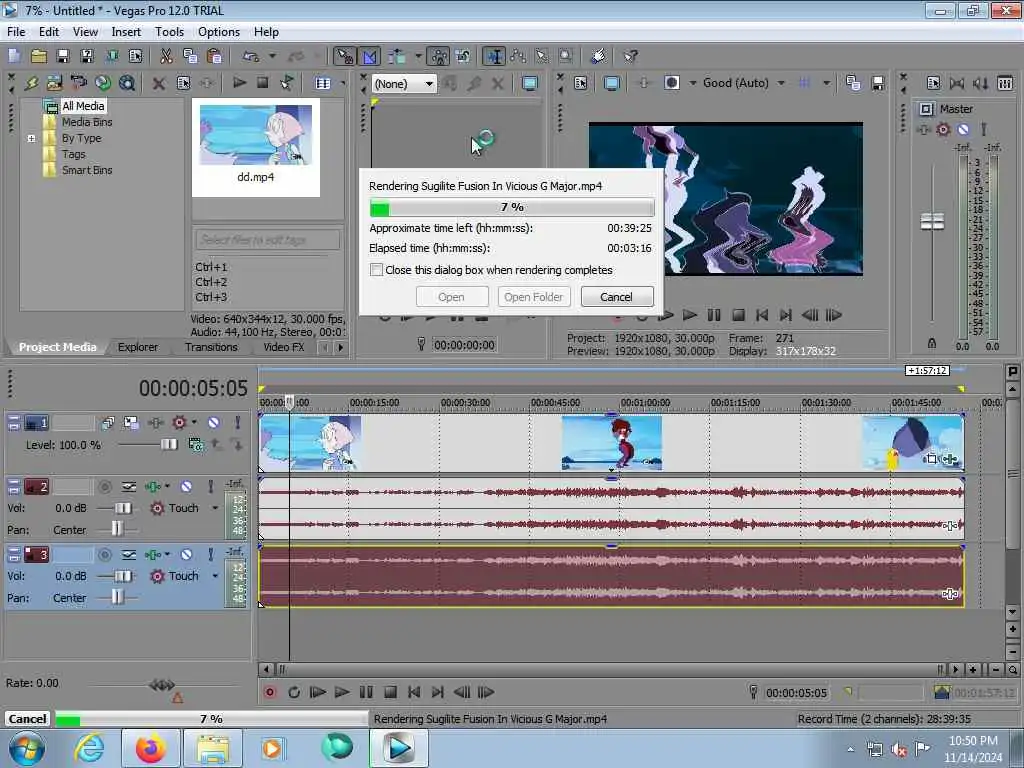
Task: Click the media search magnifier icon
Action: [x=127, y=83]
